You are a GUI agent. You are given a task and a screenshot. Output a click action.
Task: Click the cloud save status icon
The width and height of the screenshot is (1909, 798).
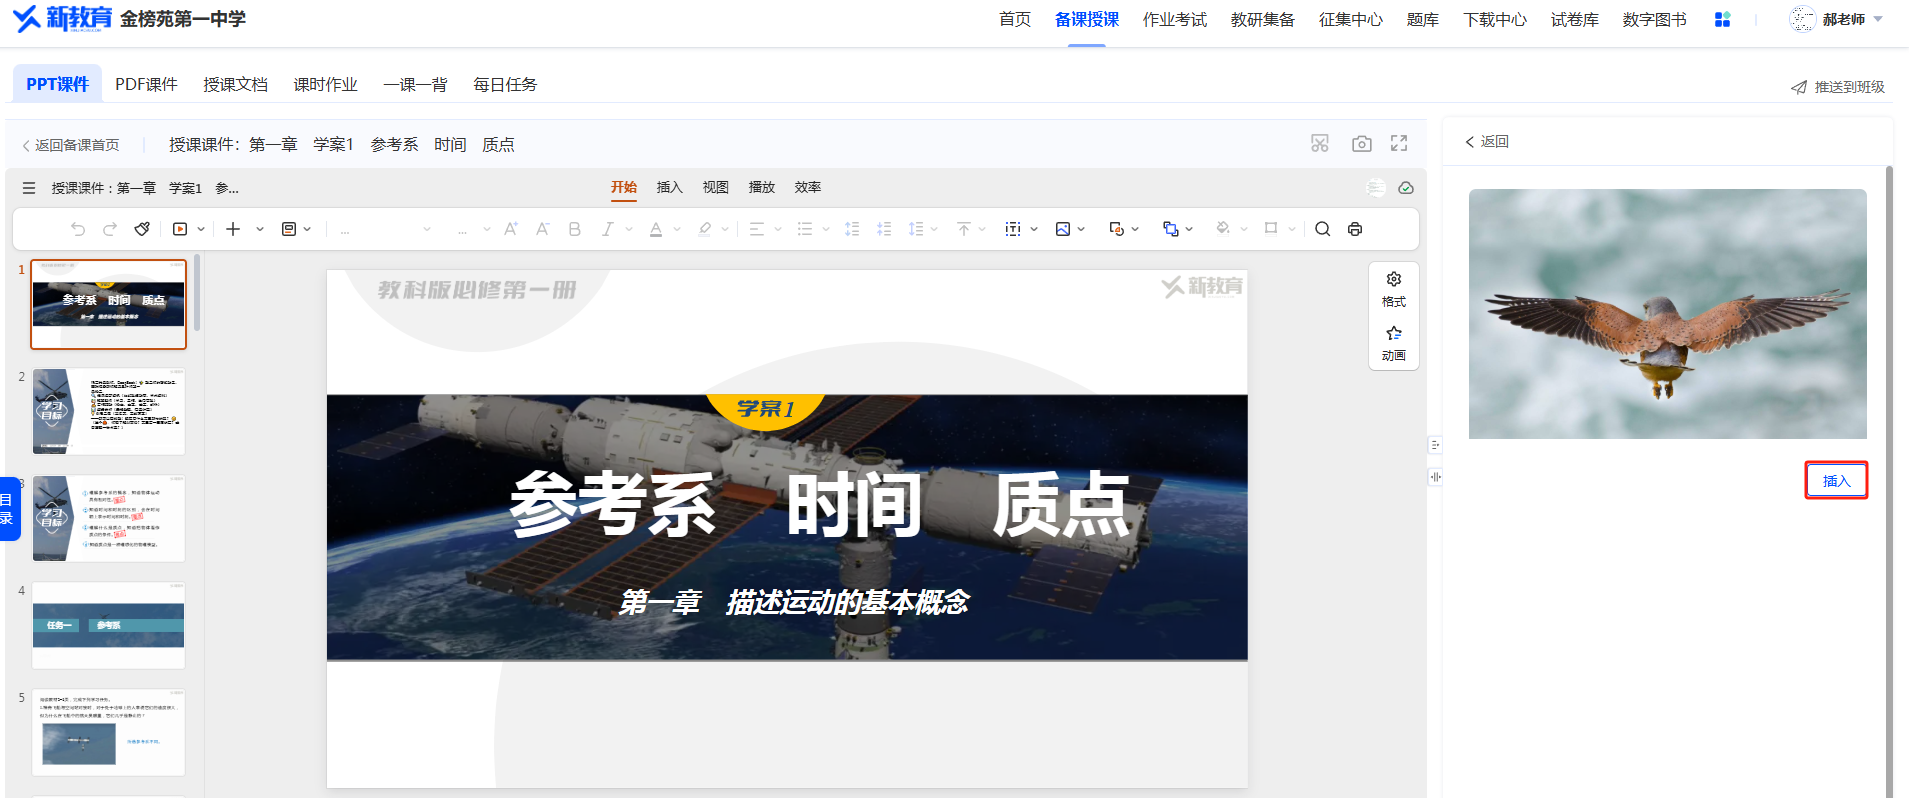pos(1406,188)
